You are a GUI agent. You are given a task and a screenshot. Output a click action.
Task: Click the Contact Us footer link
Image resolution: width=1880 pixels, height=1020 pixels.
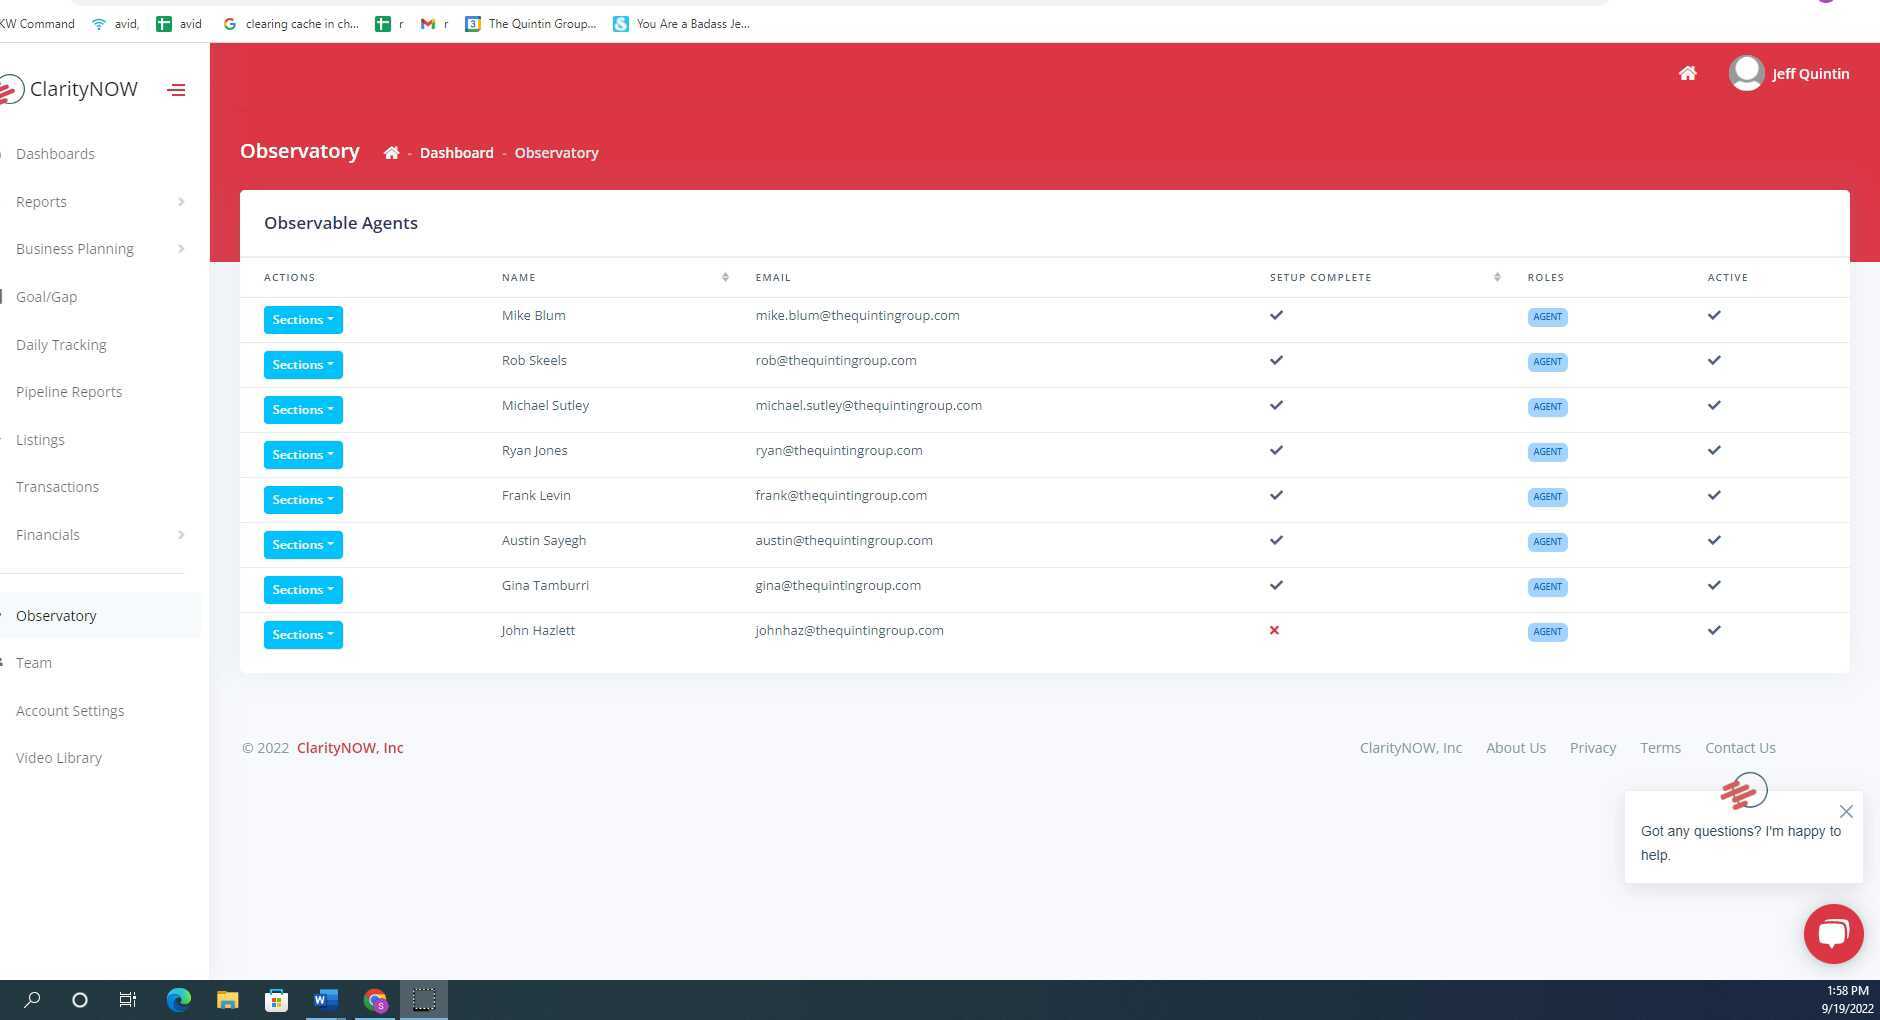coord(1740,748)
